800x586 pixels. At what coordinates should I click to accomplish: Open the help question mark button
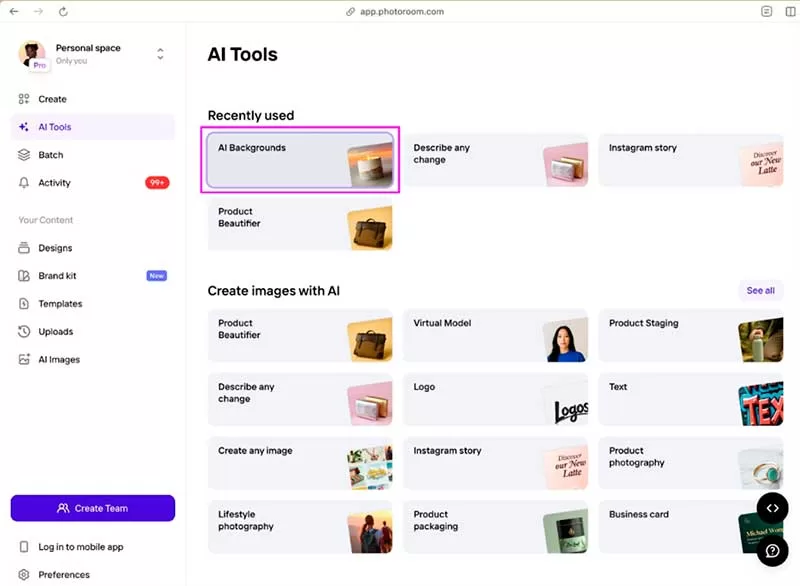point(772,551)
